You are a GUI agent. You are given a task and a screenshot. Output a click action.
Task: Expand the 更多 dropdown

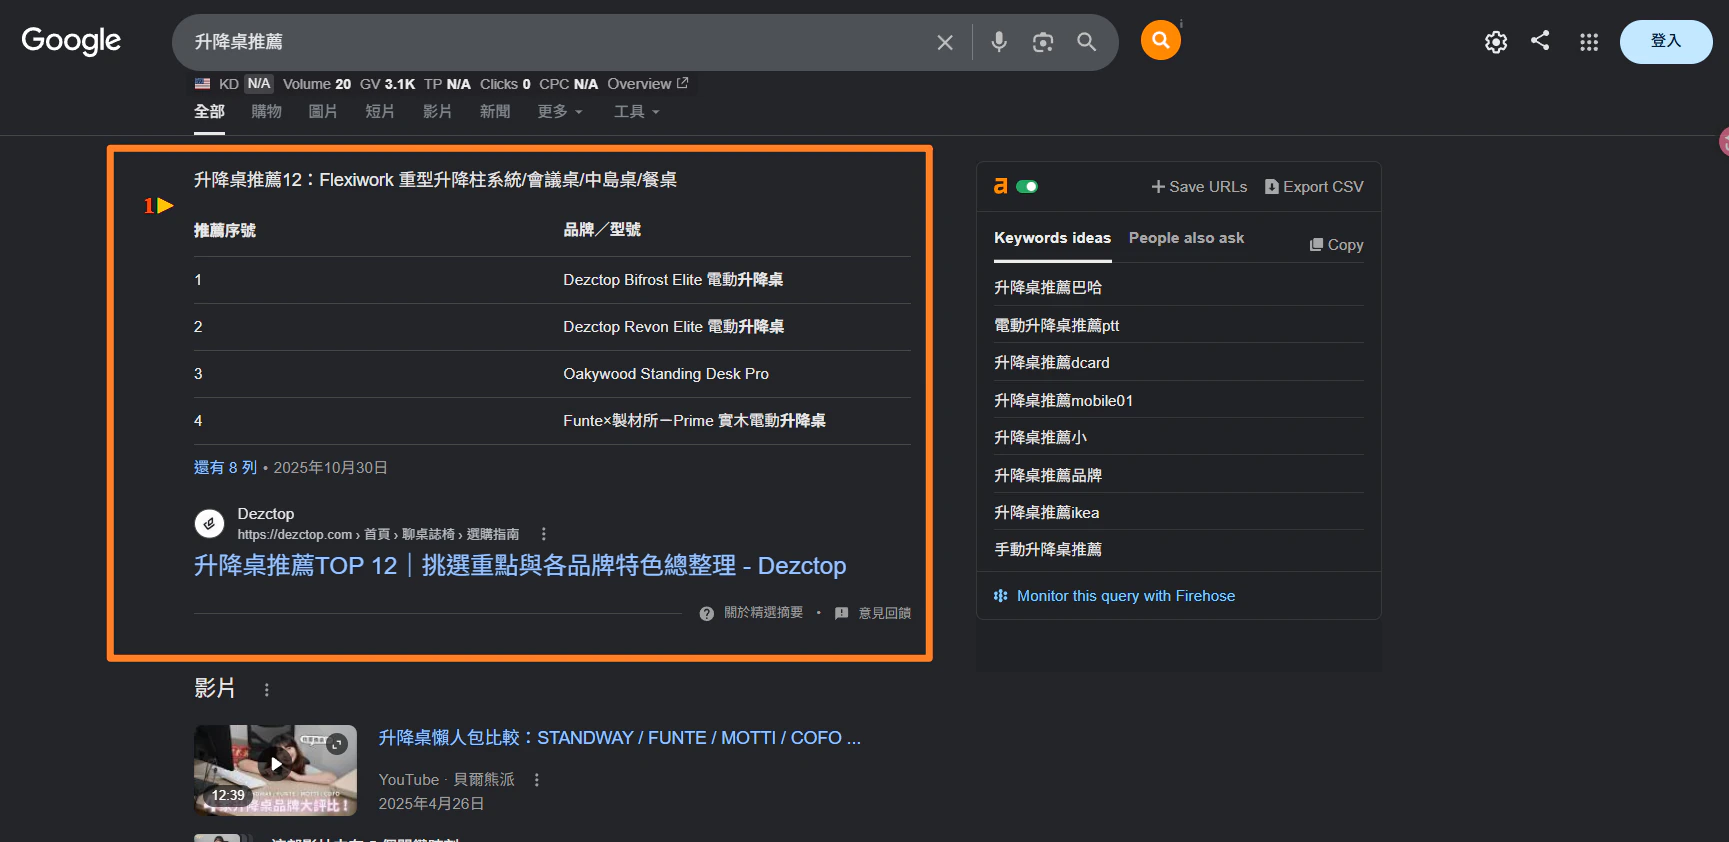pos(560,111)
